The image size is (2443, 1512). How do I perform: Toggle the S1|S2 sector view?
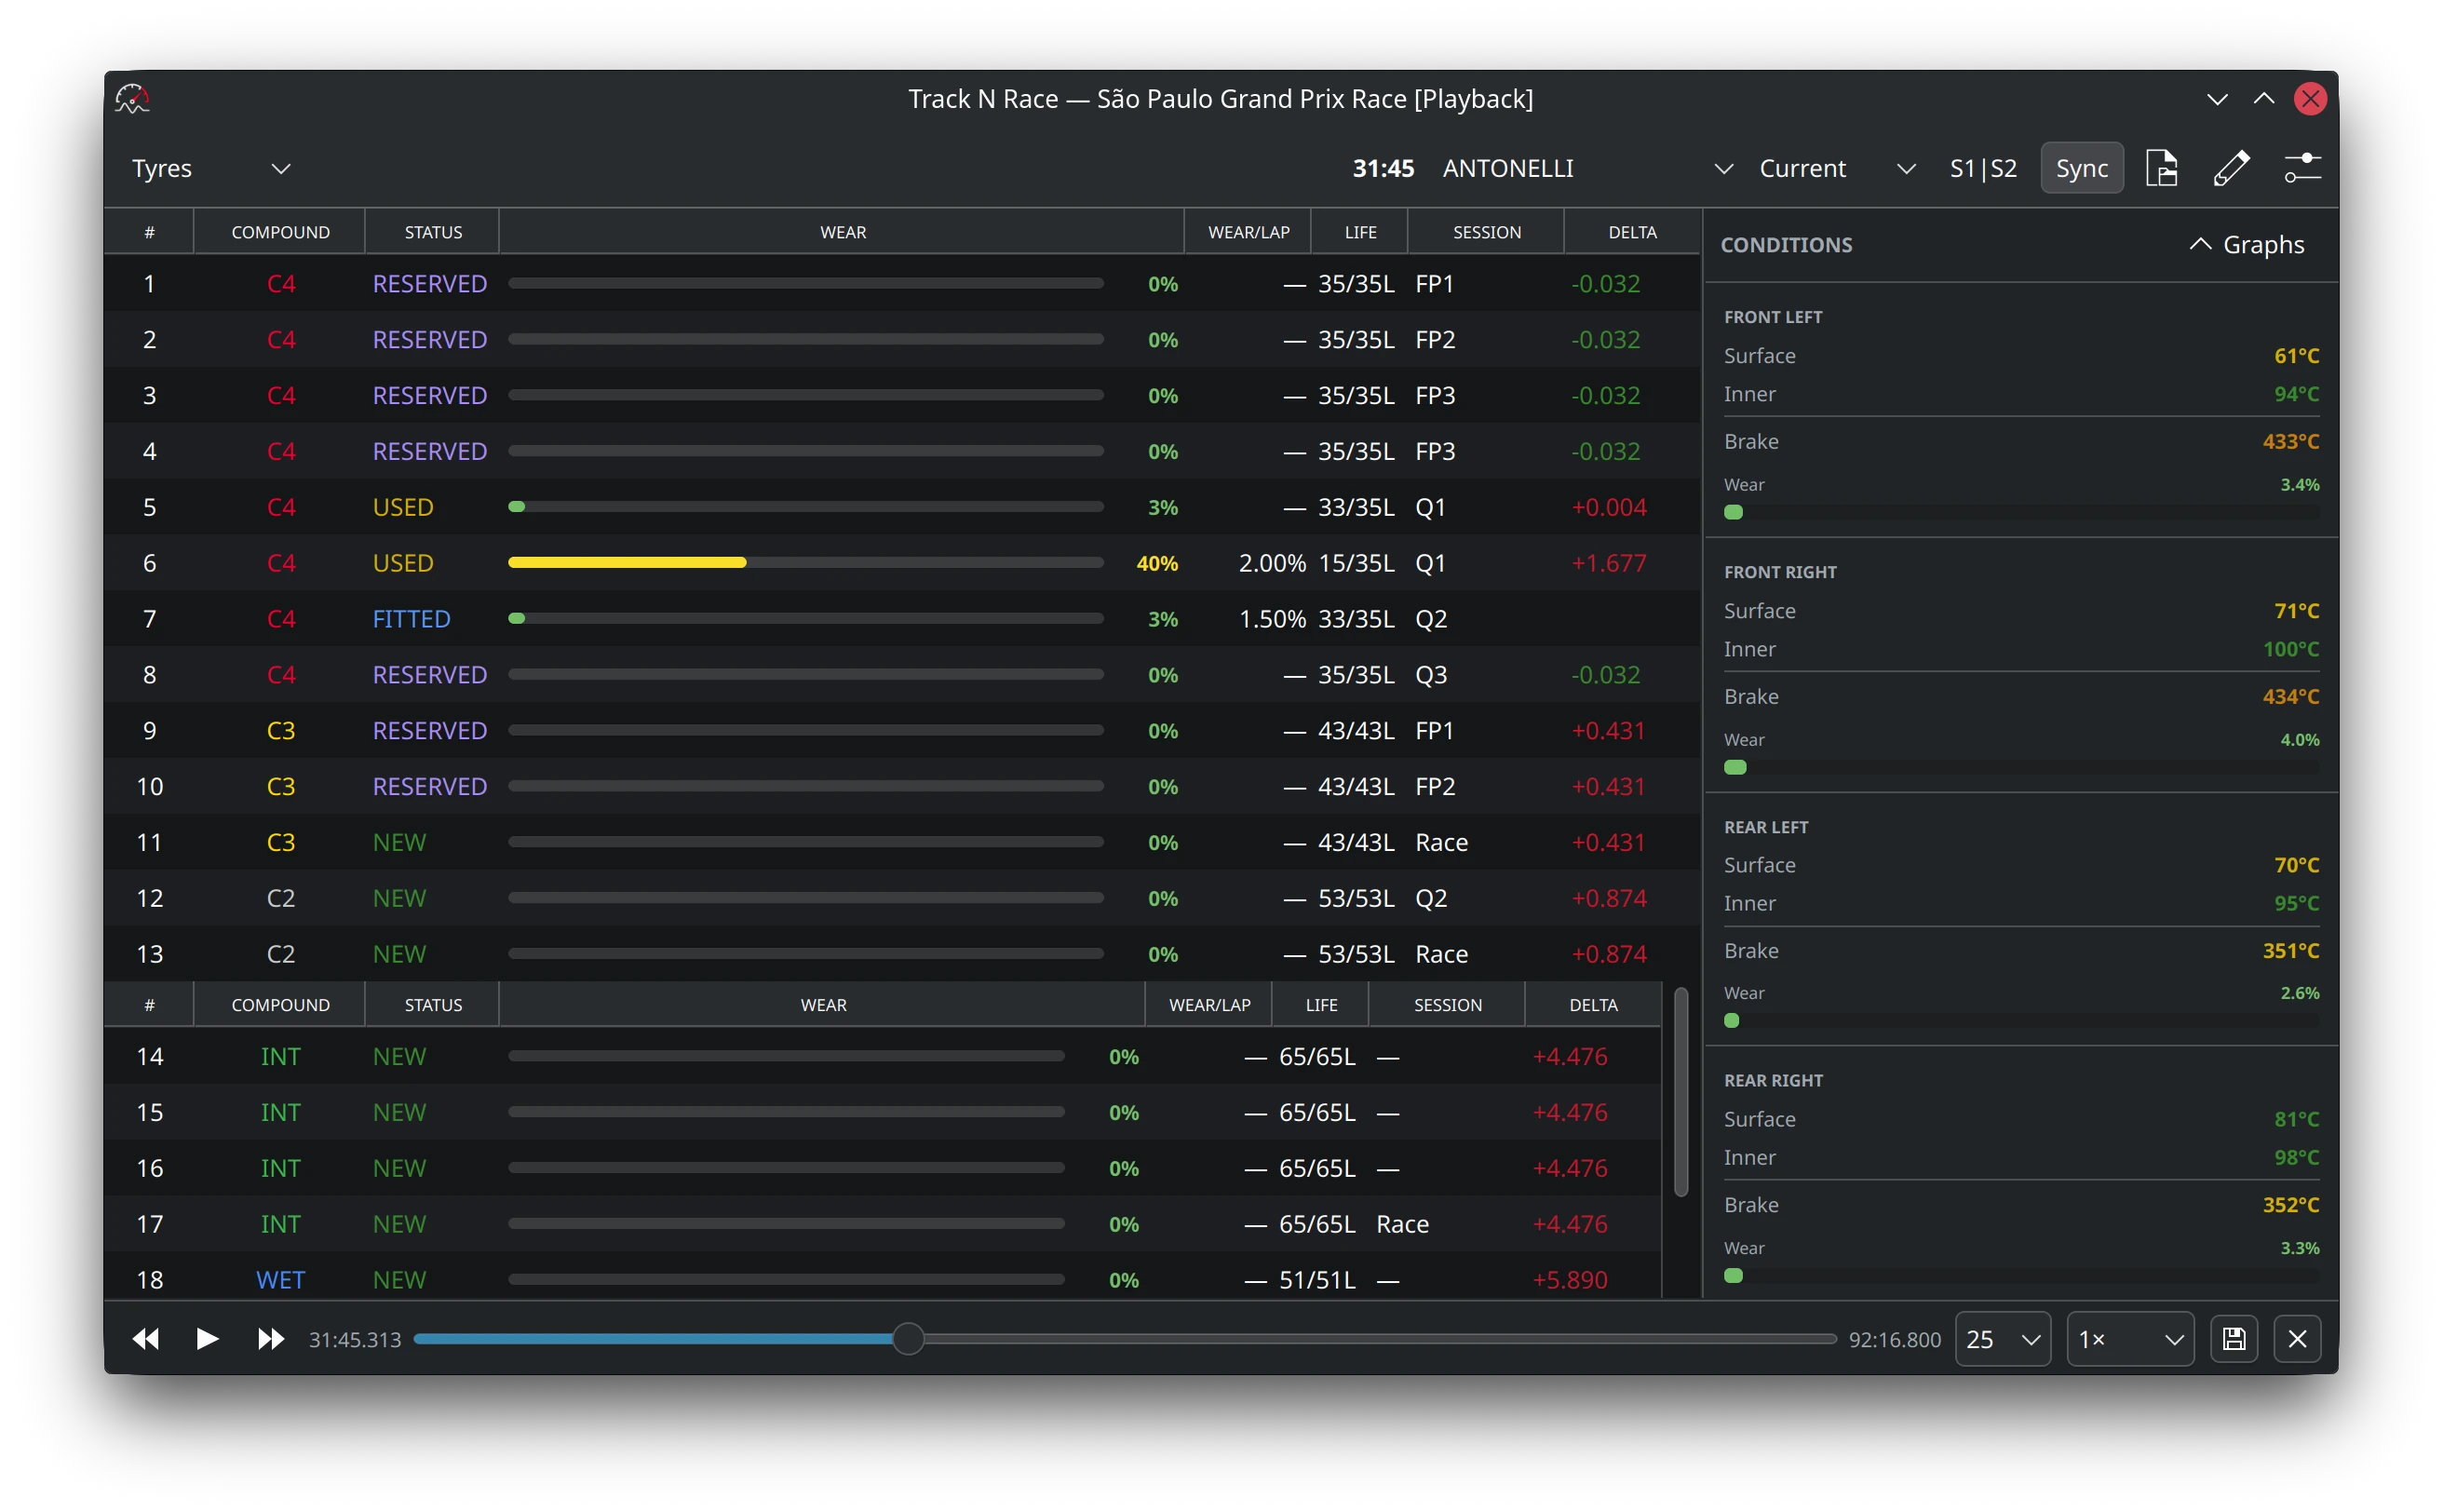pos(1983,168)
